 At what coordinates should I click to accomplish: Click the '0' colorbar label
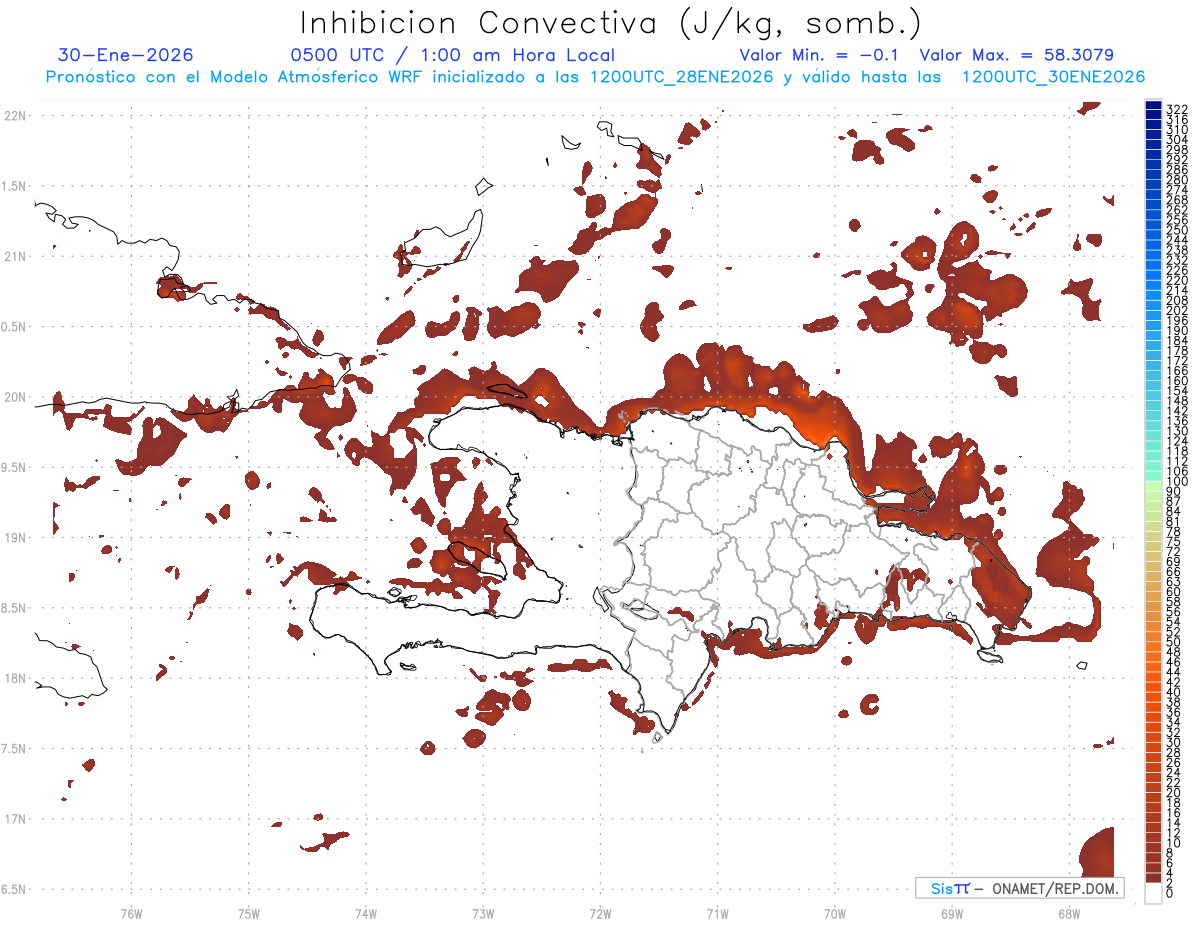point(1169,891)
